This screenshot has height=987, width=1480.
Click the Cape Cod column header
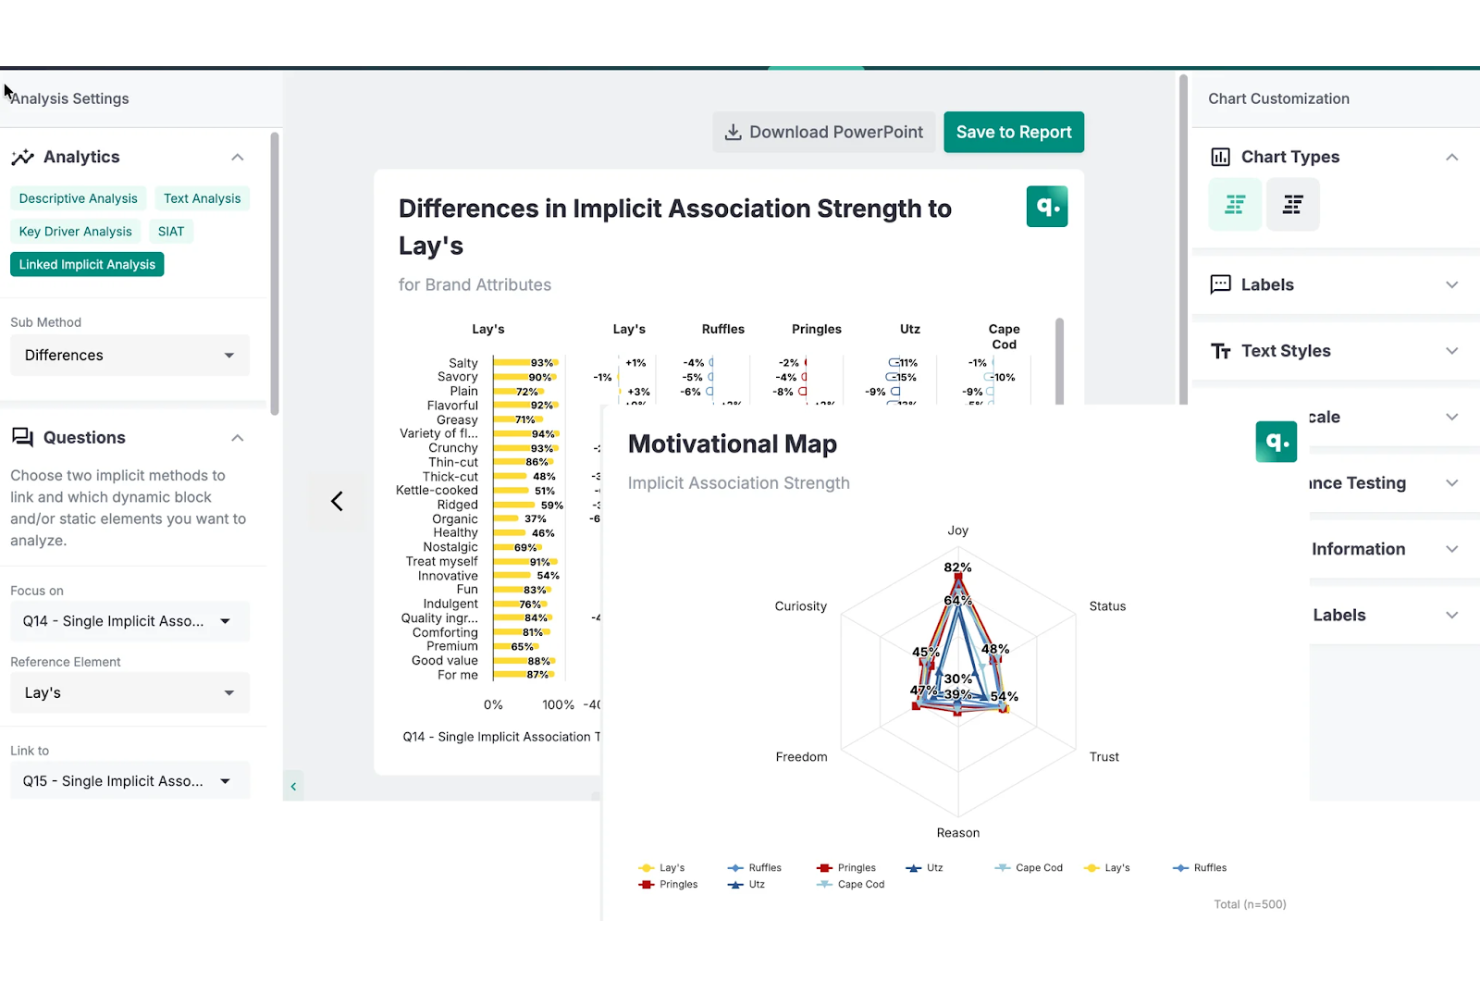pos(1004,337)
